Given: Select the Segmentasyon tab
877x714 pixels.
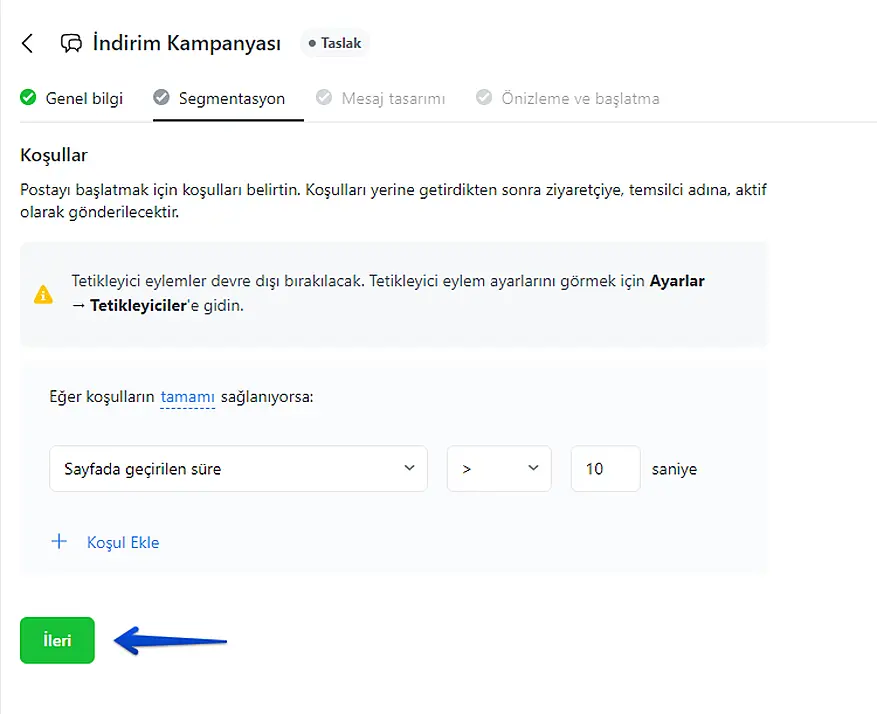Looking at the screenshot, I should [231, 99].
